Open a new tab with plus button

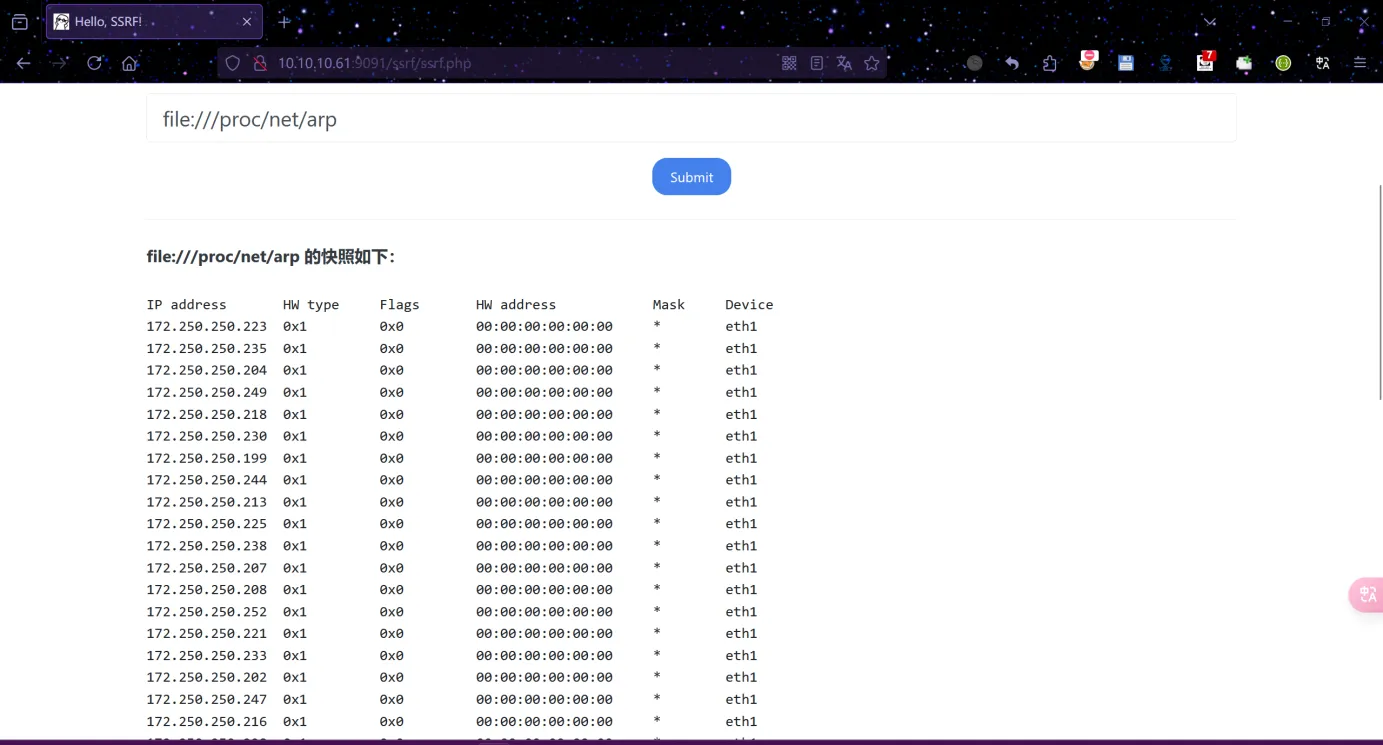(284, 21)
